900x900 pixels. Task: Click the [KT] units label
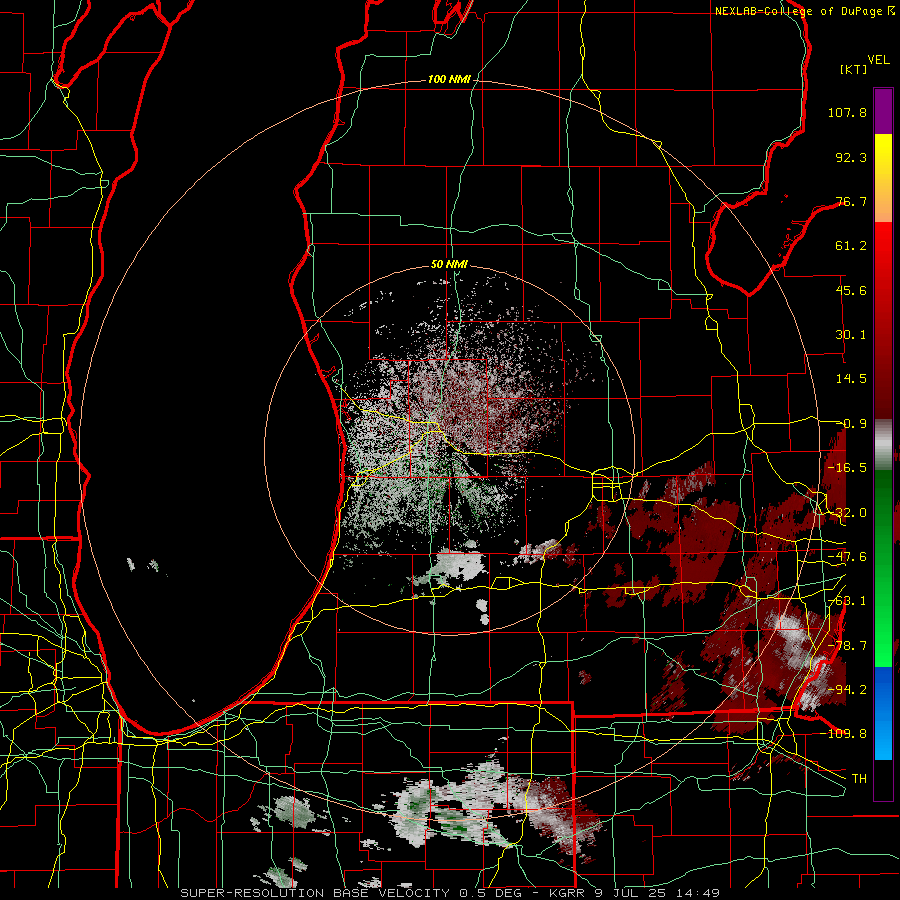tap(854, 69)
